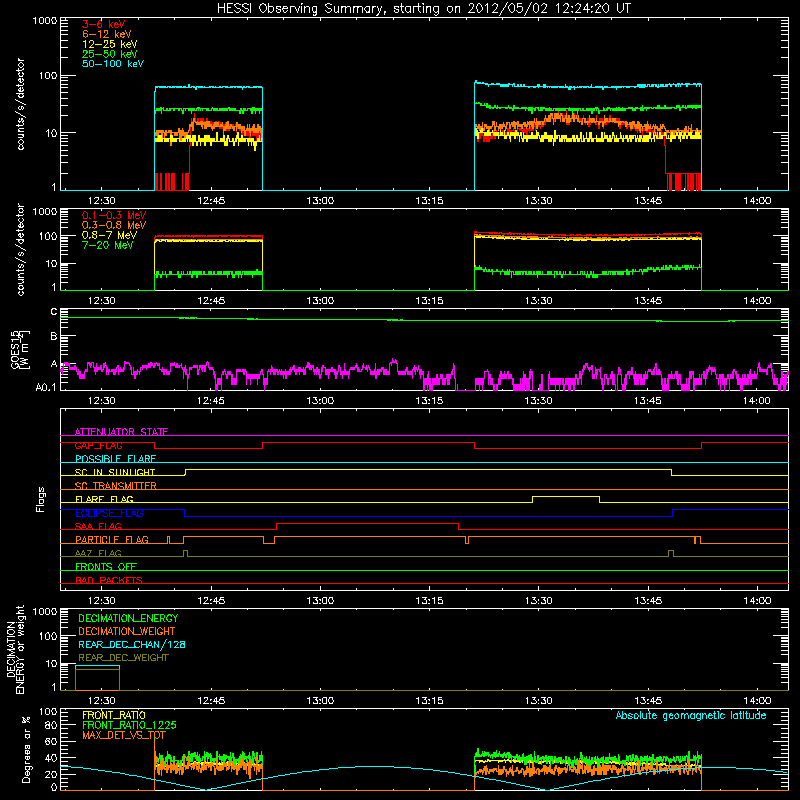Select the AAZ_FLAG label

coord(98,553)
